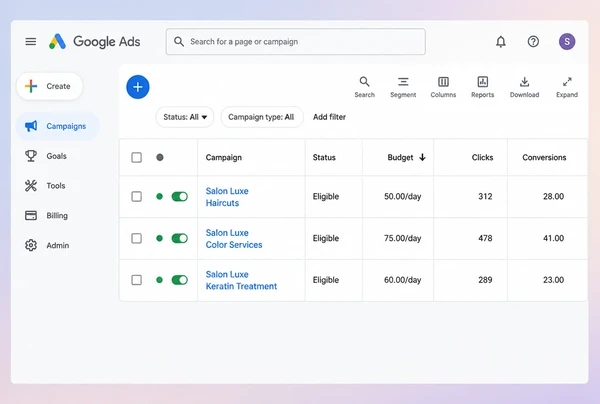600x404 pixels.
Task: Click the 23.00 conversions value
Action: (x=553, y=280)
